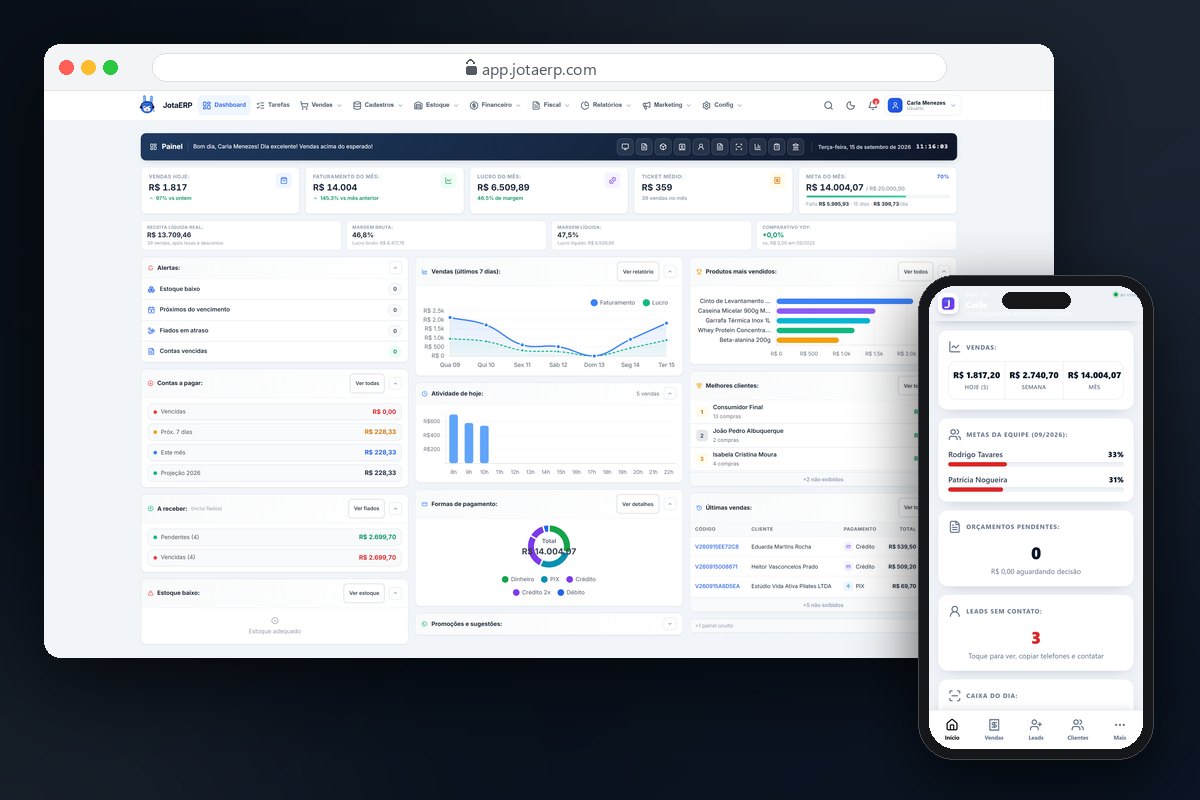Screen dimensions: 1200x800
Task: Click Fiados em atraso icon
Action: [151, 330]
